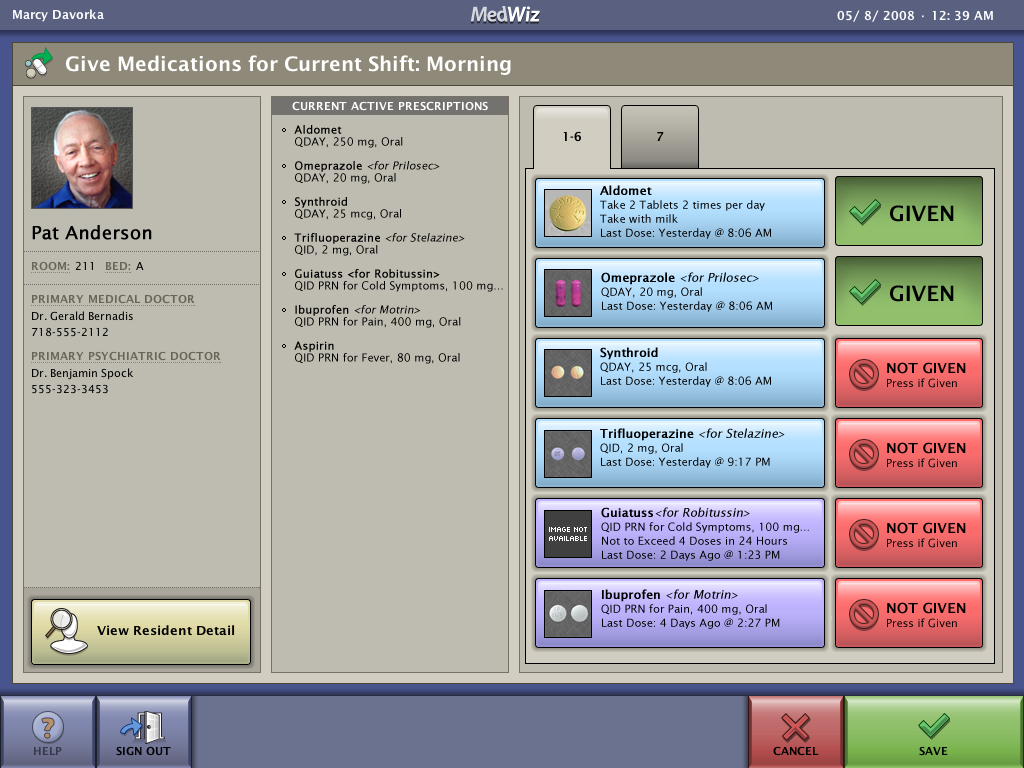Click the Aldomet pill photo thumbnail
The width and height of the screenshot is (1024, 768).
coord(567,211)
